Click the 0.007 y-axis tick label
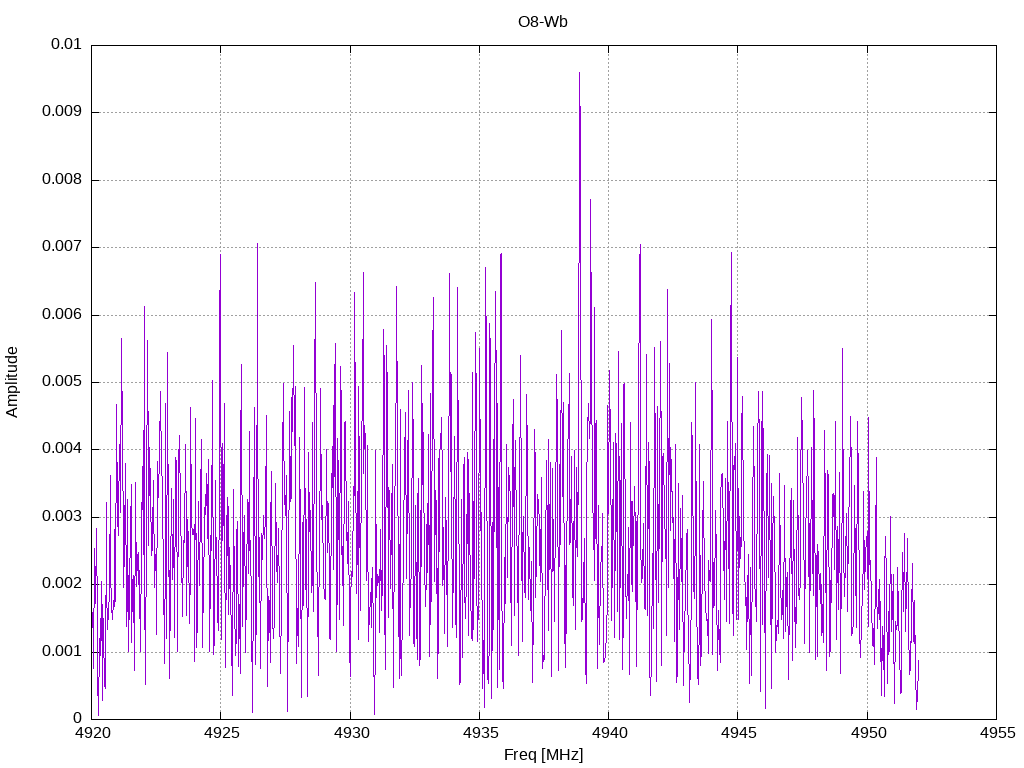1024x768 pixels. click(x=61, y=246)
